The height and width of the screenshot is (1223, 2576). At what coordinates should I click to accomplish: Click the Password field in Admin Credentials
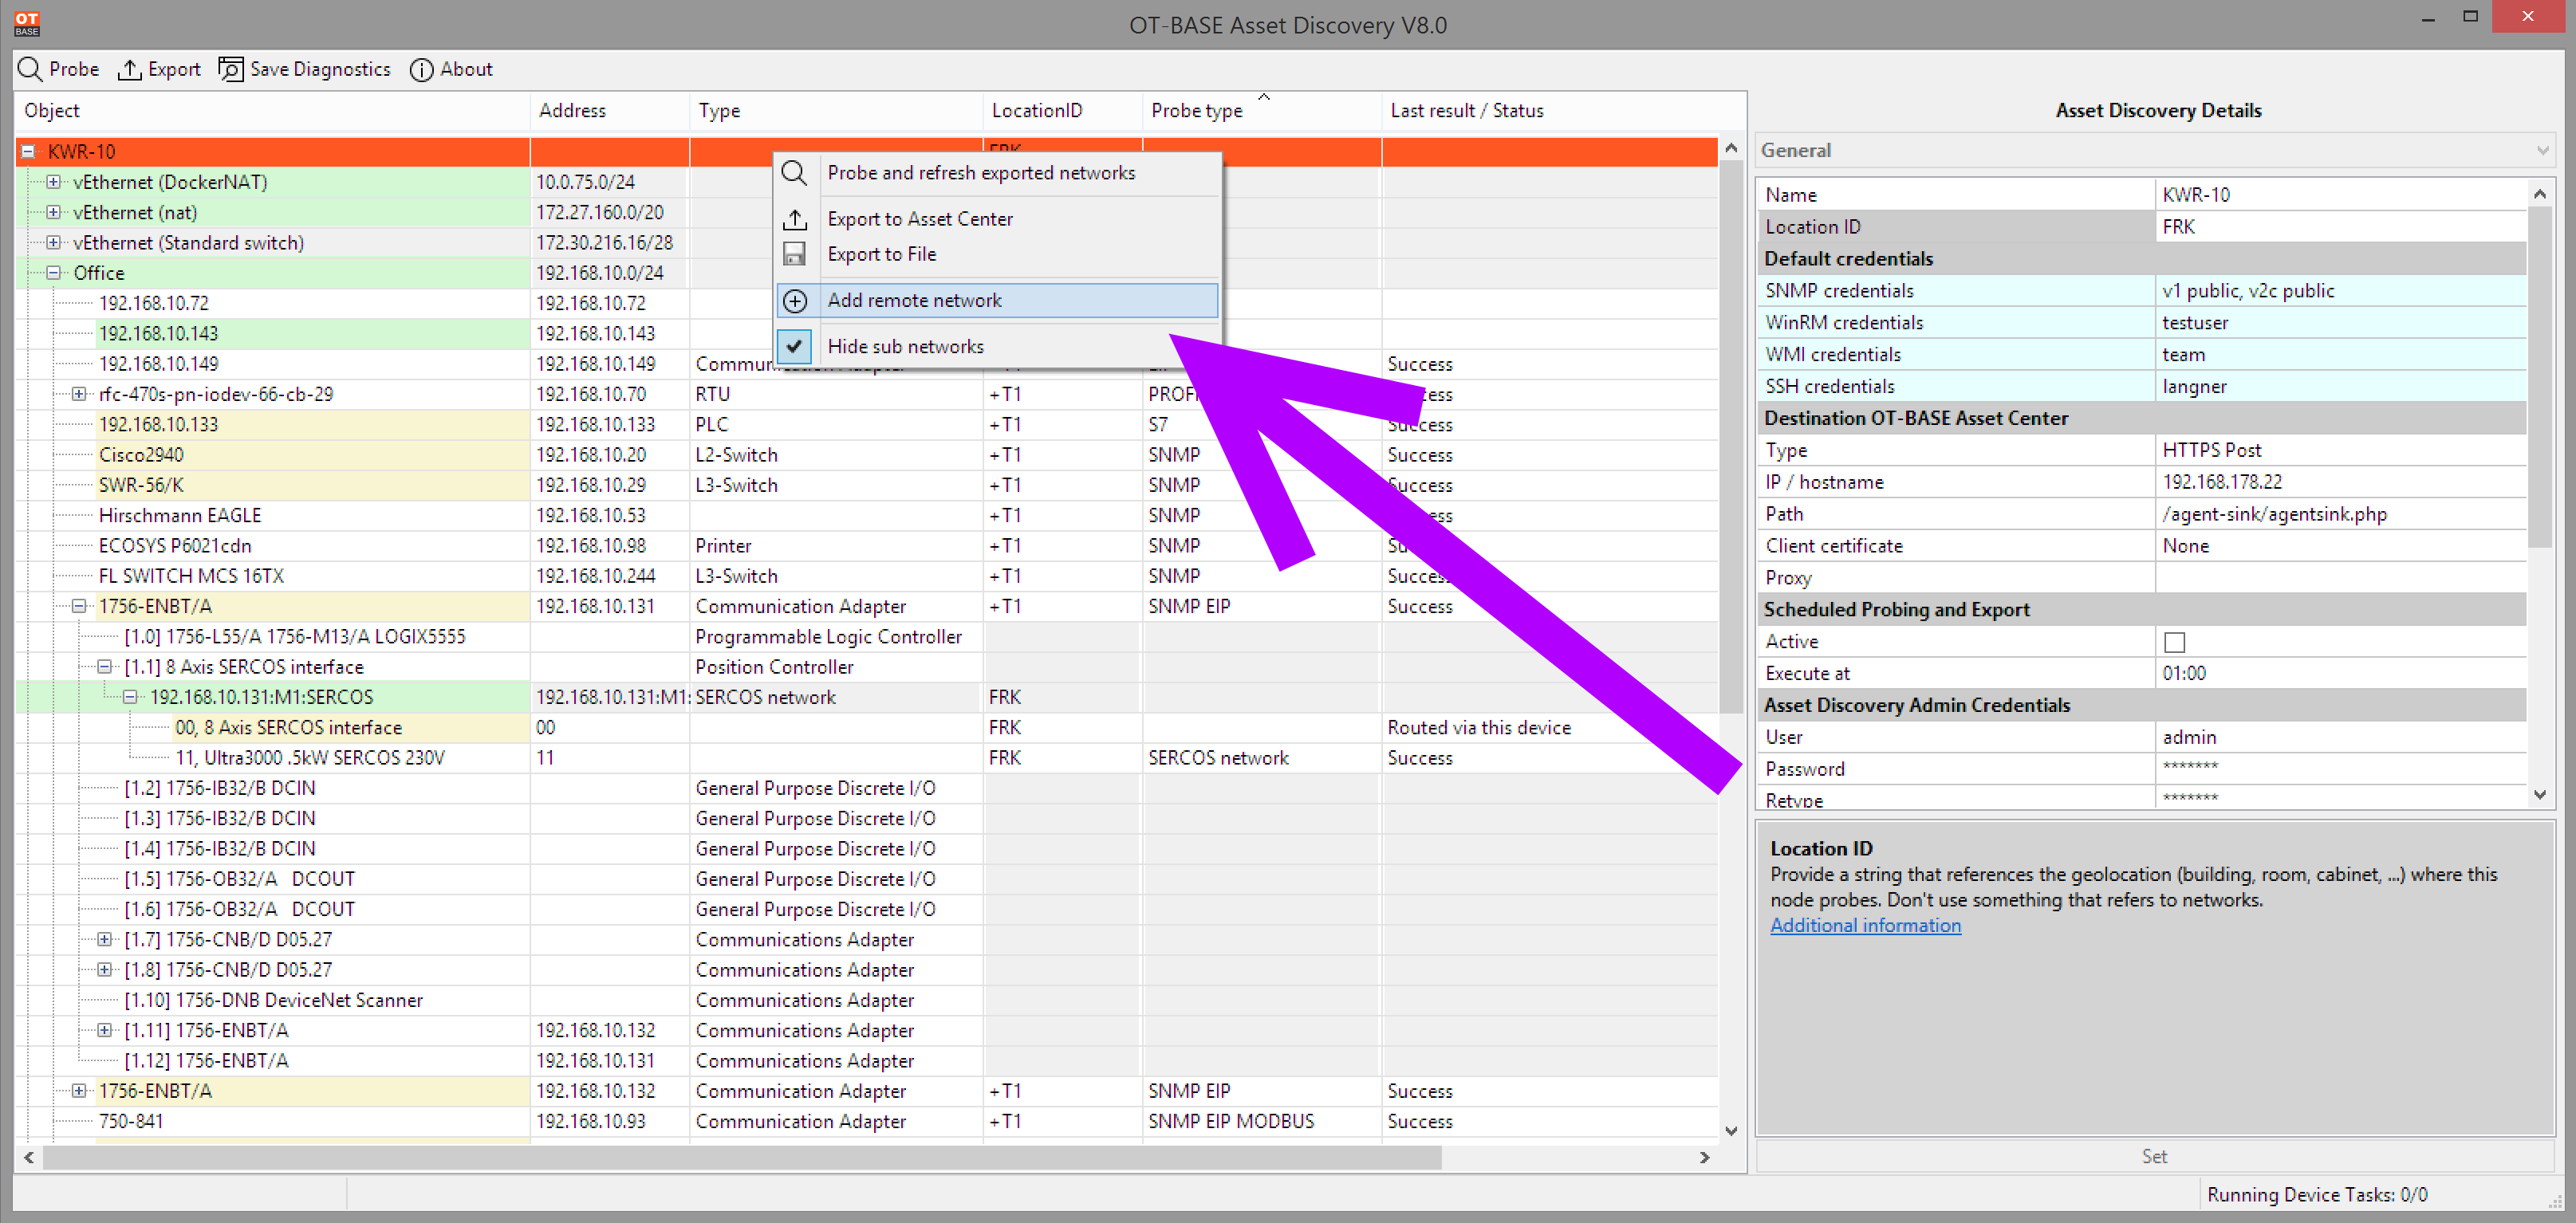coord(2340,769)
